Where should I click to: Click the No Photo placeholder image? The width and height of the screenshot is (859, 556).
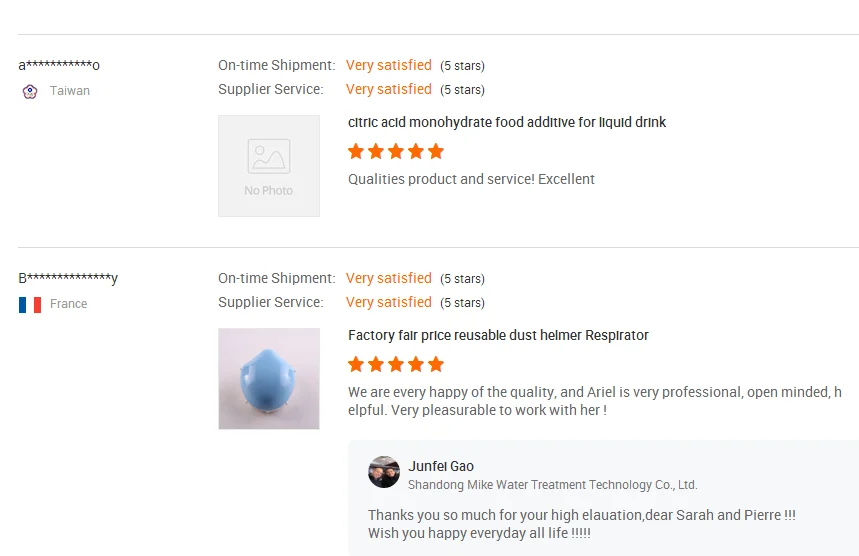point(269,166)
